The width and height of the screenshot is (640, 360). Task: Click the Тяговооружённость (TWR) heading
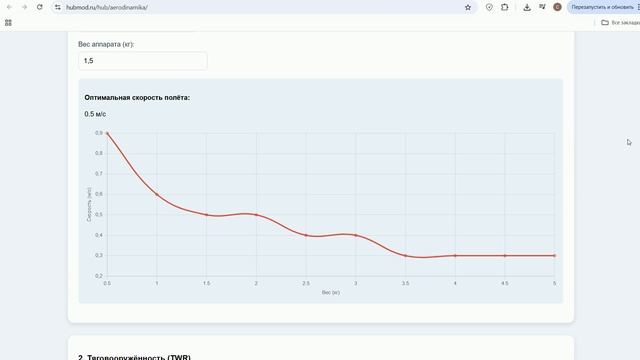(134, 358)
